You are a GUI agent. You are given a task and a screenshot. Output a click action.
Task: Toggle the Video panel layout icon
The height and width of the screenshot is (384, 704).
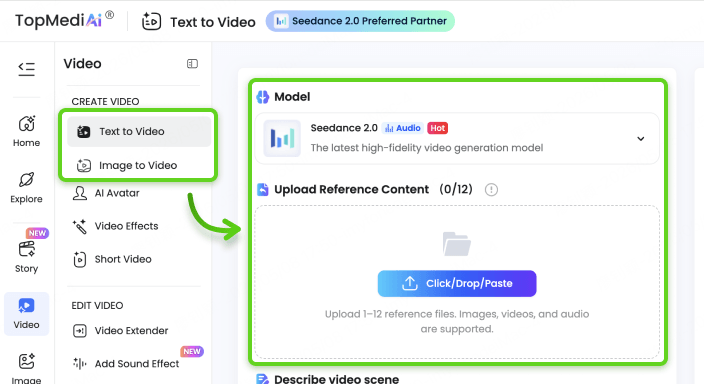click(192, 64)
